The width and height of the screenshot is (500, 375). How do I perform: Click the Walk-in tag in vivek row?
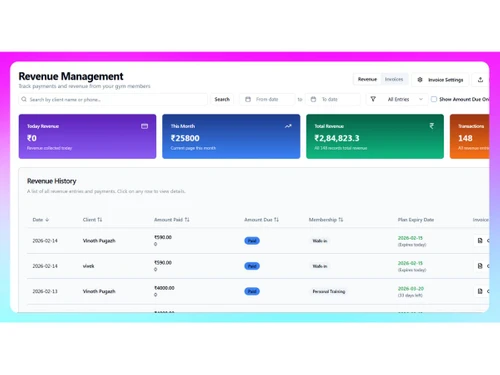point(320,266)
